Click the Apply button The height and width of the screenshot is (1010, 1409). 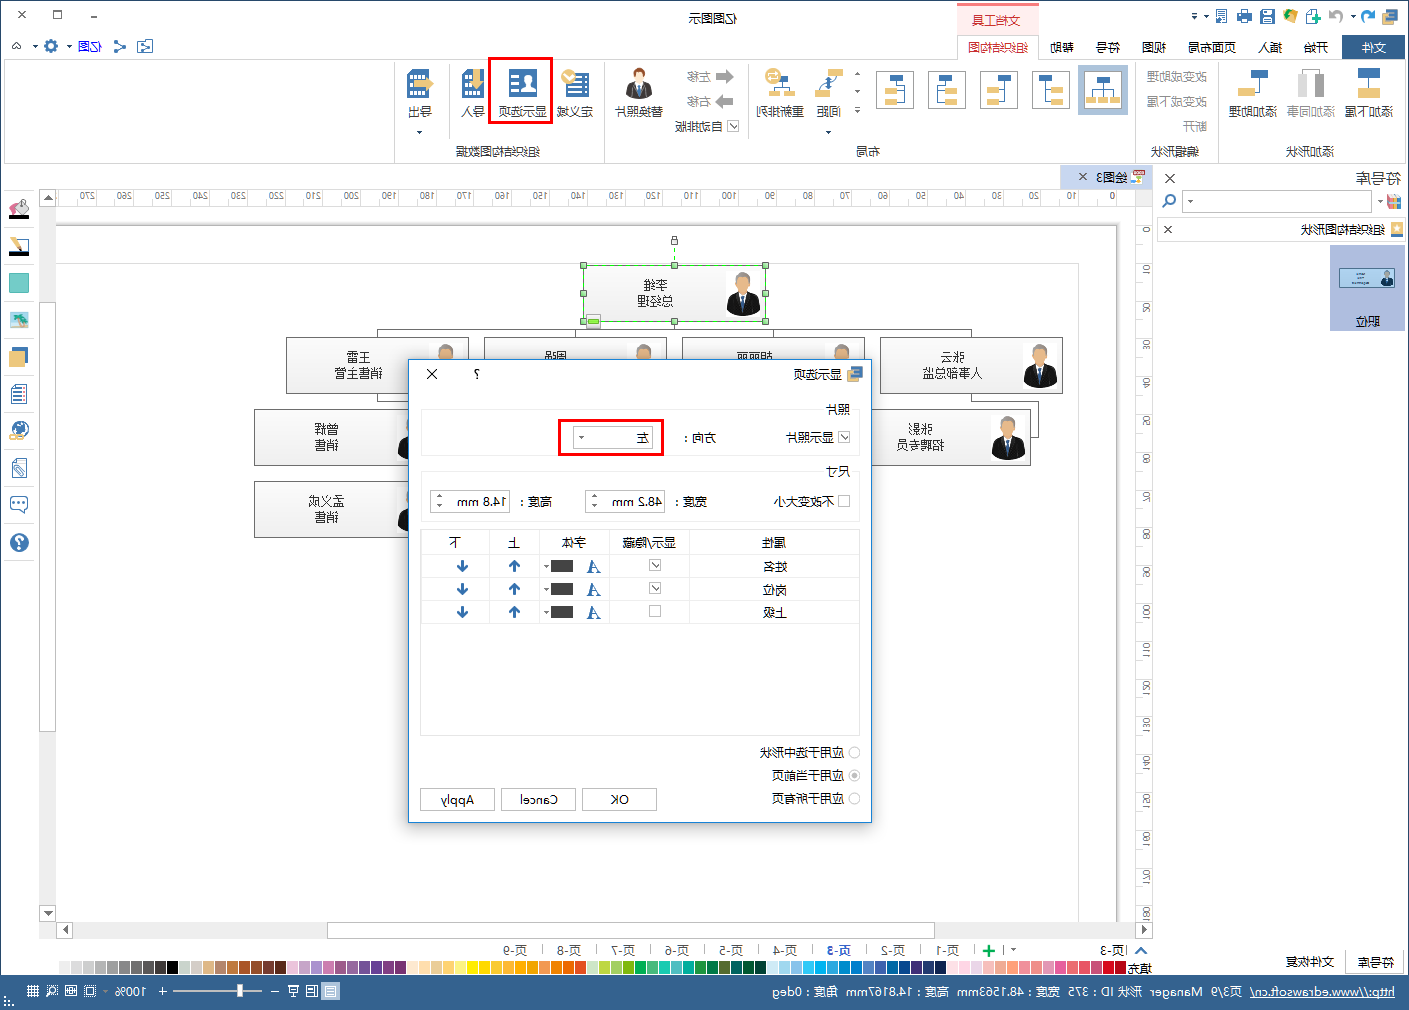[x=457, y=799]
